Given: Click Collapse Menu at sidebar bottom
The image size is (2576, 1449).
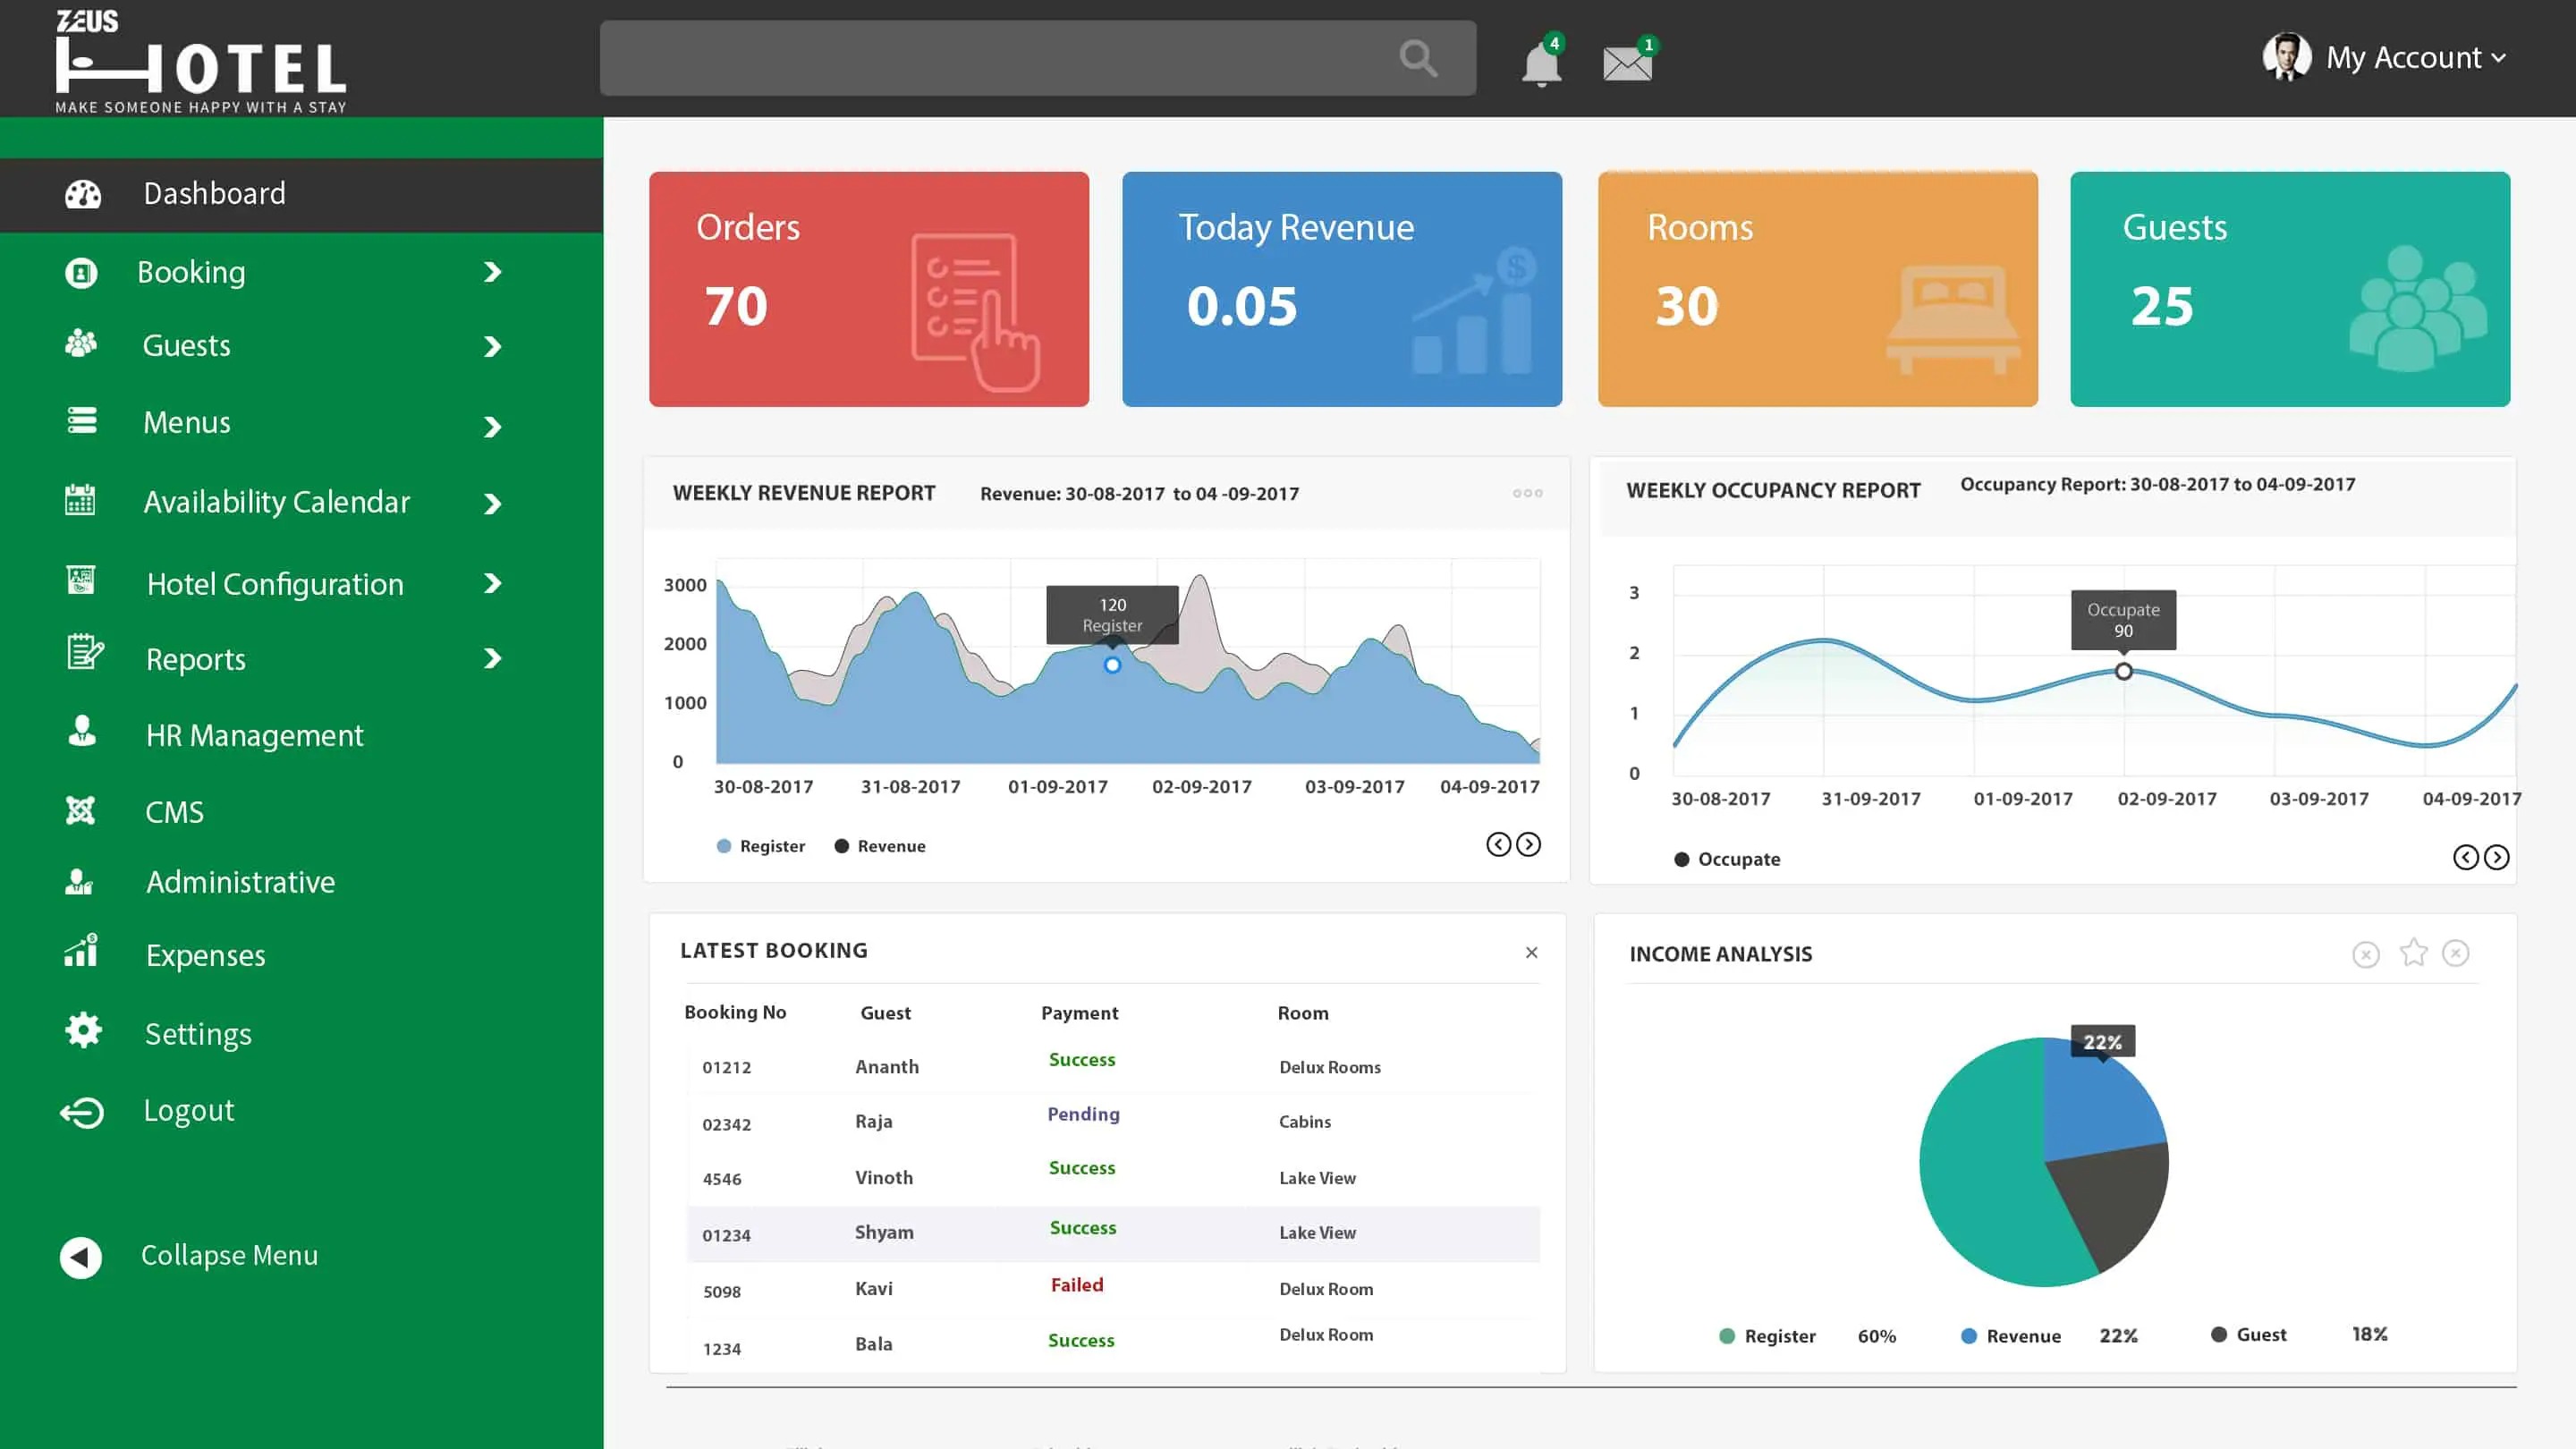Looking at the screenshot, I should (228, 1254).
